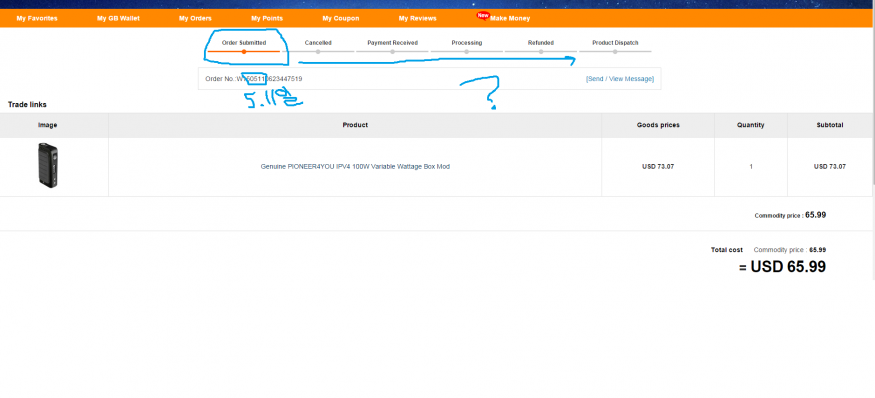
Task: View My Points section
Action: [267, 18]
